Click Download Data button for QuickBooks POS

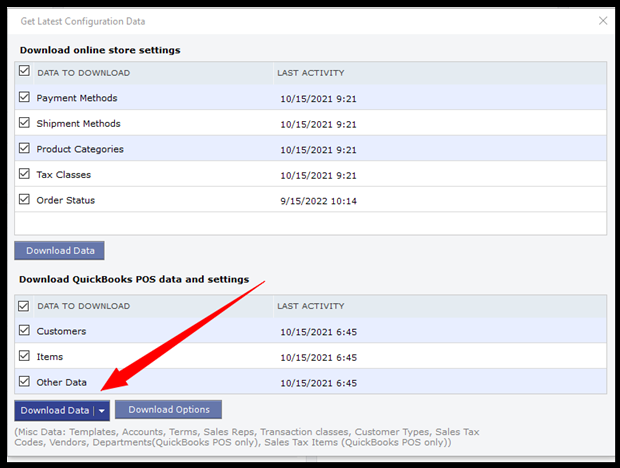point(55,411)
